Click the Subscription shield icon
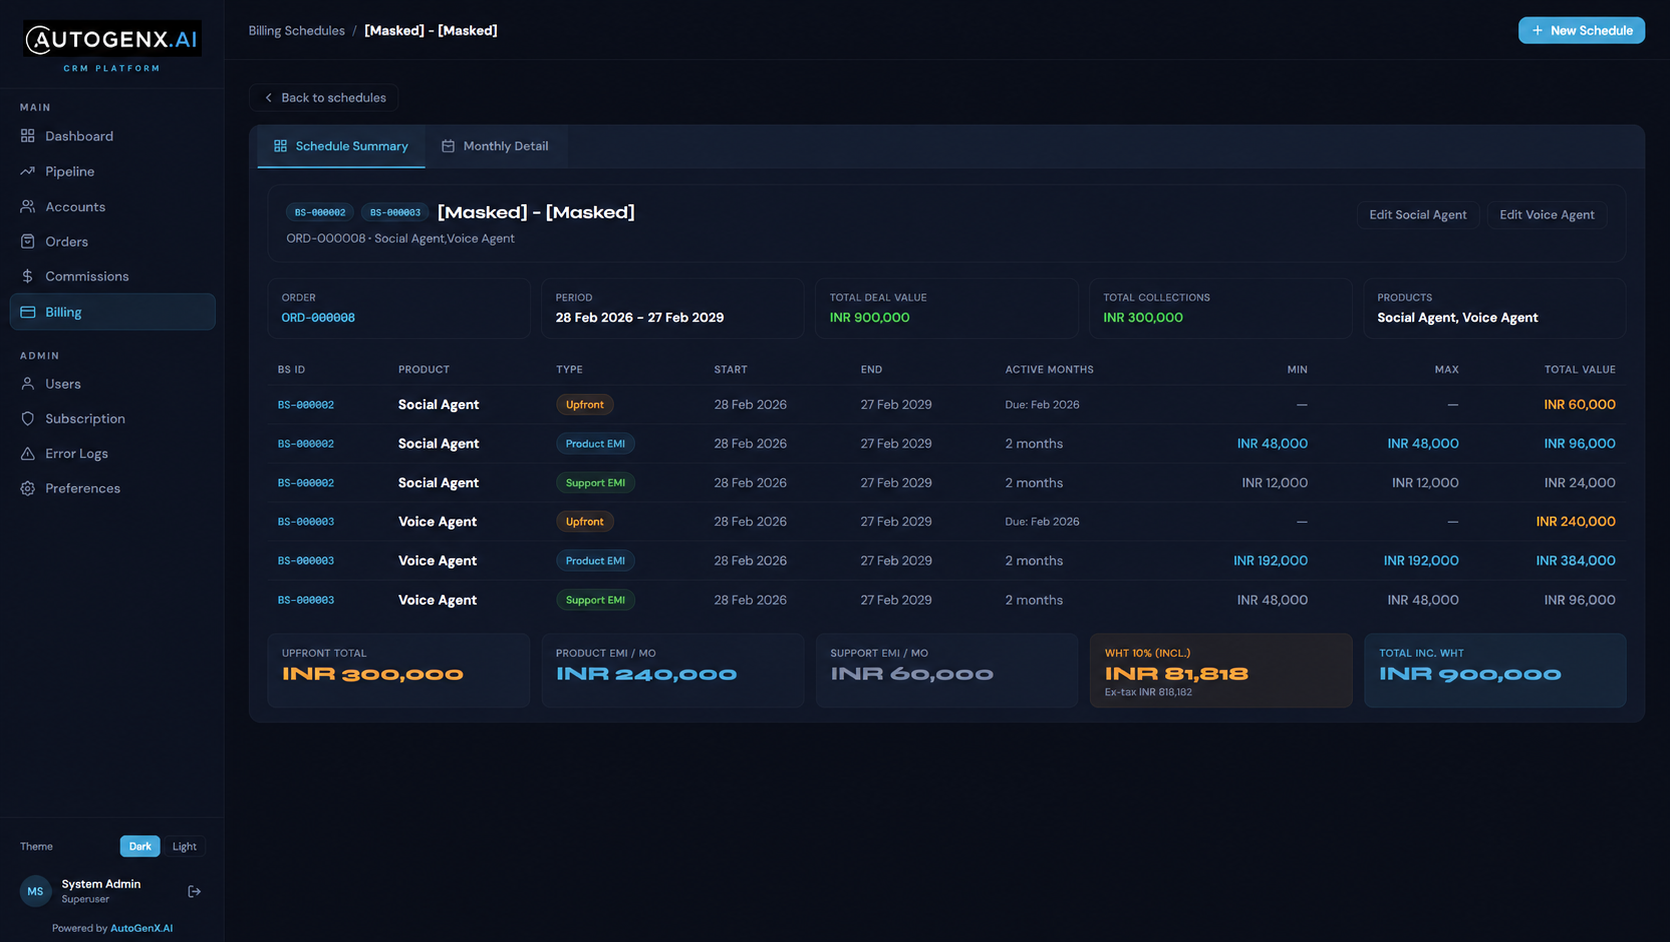Viewport: 1670px width, 942px height. [28, 418]
